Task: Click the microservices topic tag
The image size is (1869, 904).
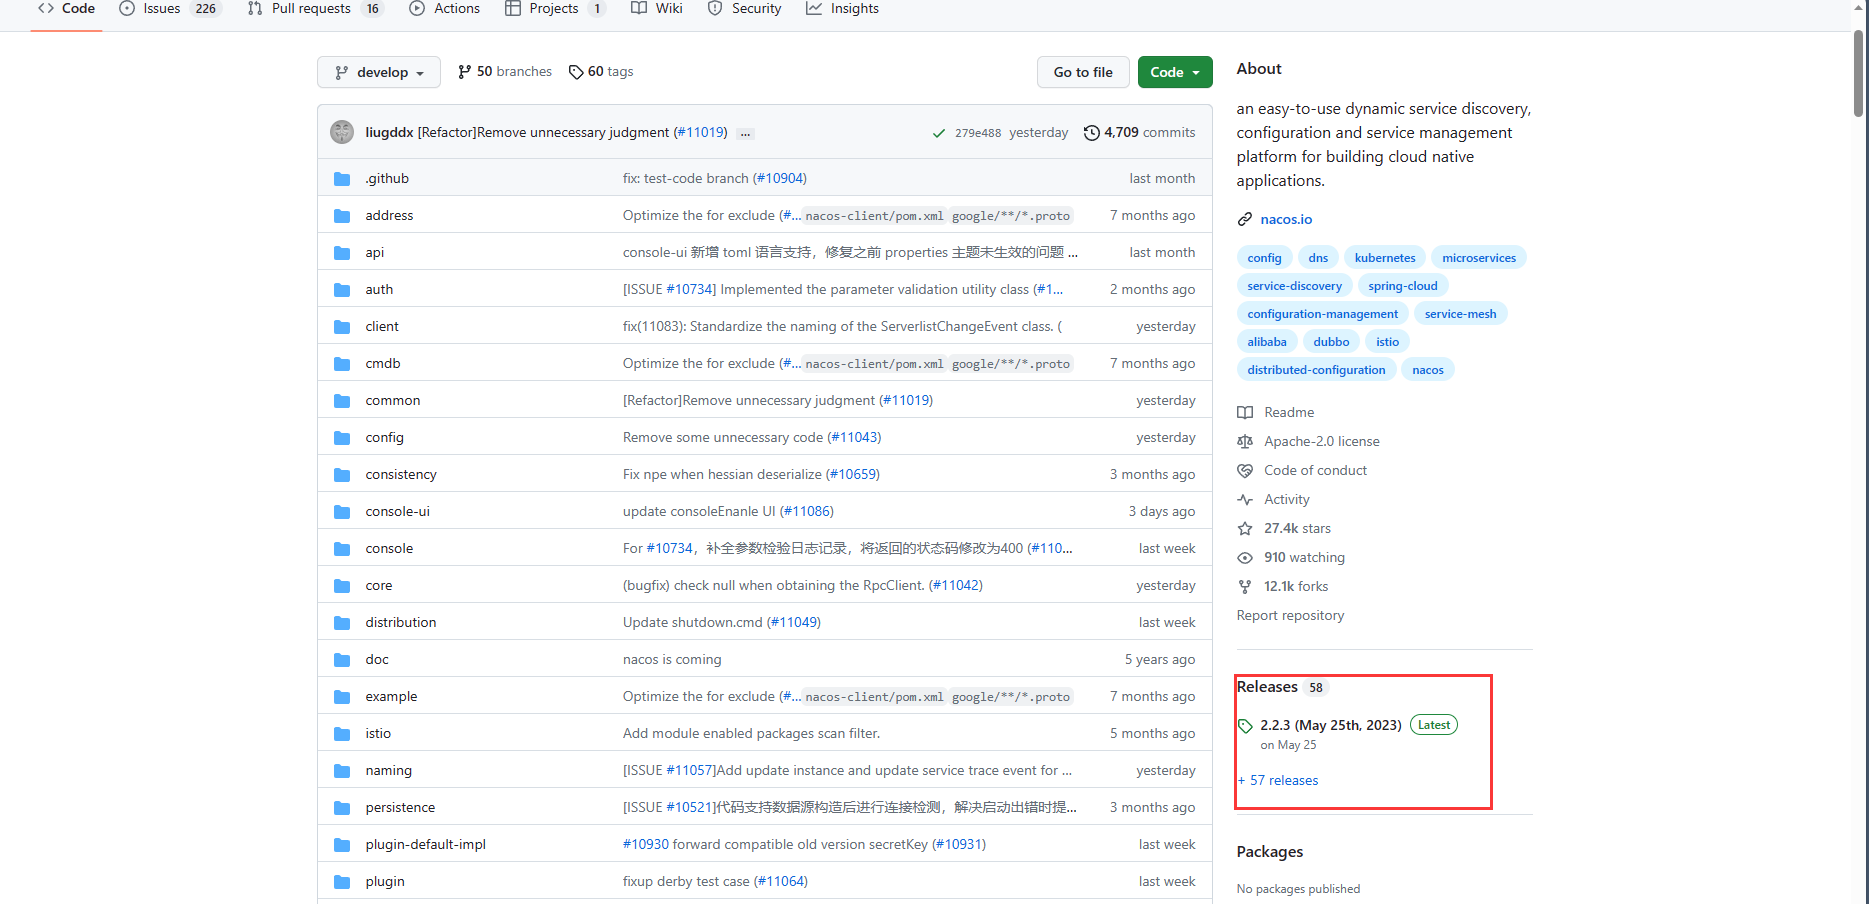Action: pyautogui.click(x=1479, y=258)
